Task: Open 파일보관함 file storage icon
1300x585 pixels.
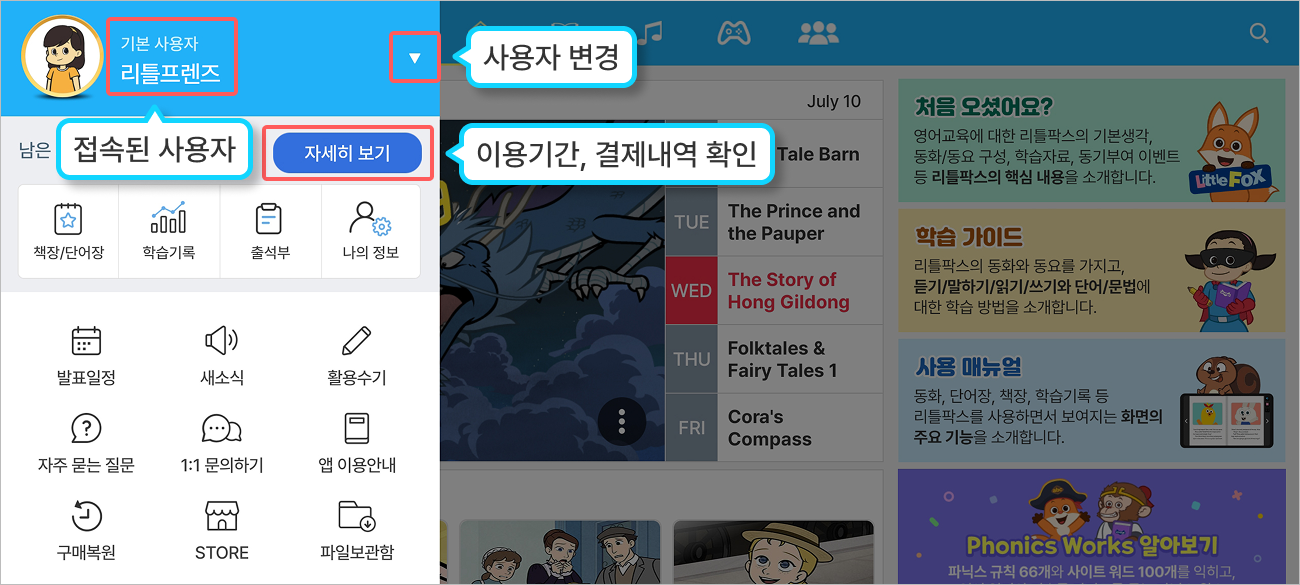Action: 356,516
